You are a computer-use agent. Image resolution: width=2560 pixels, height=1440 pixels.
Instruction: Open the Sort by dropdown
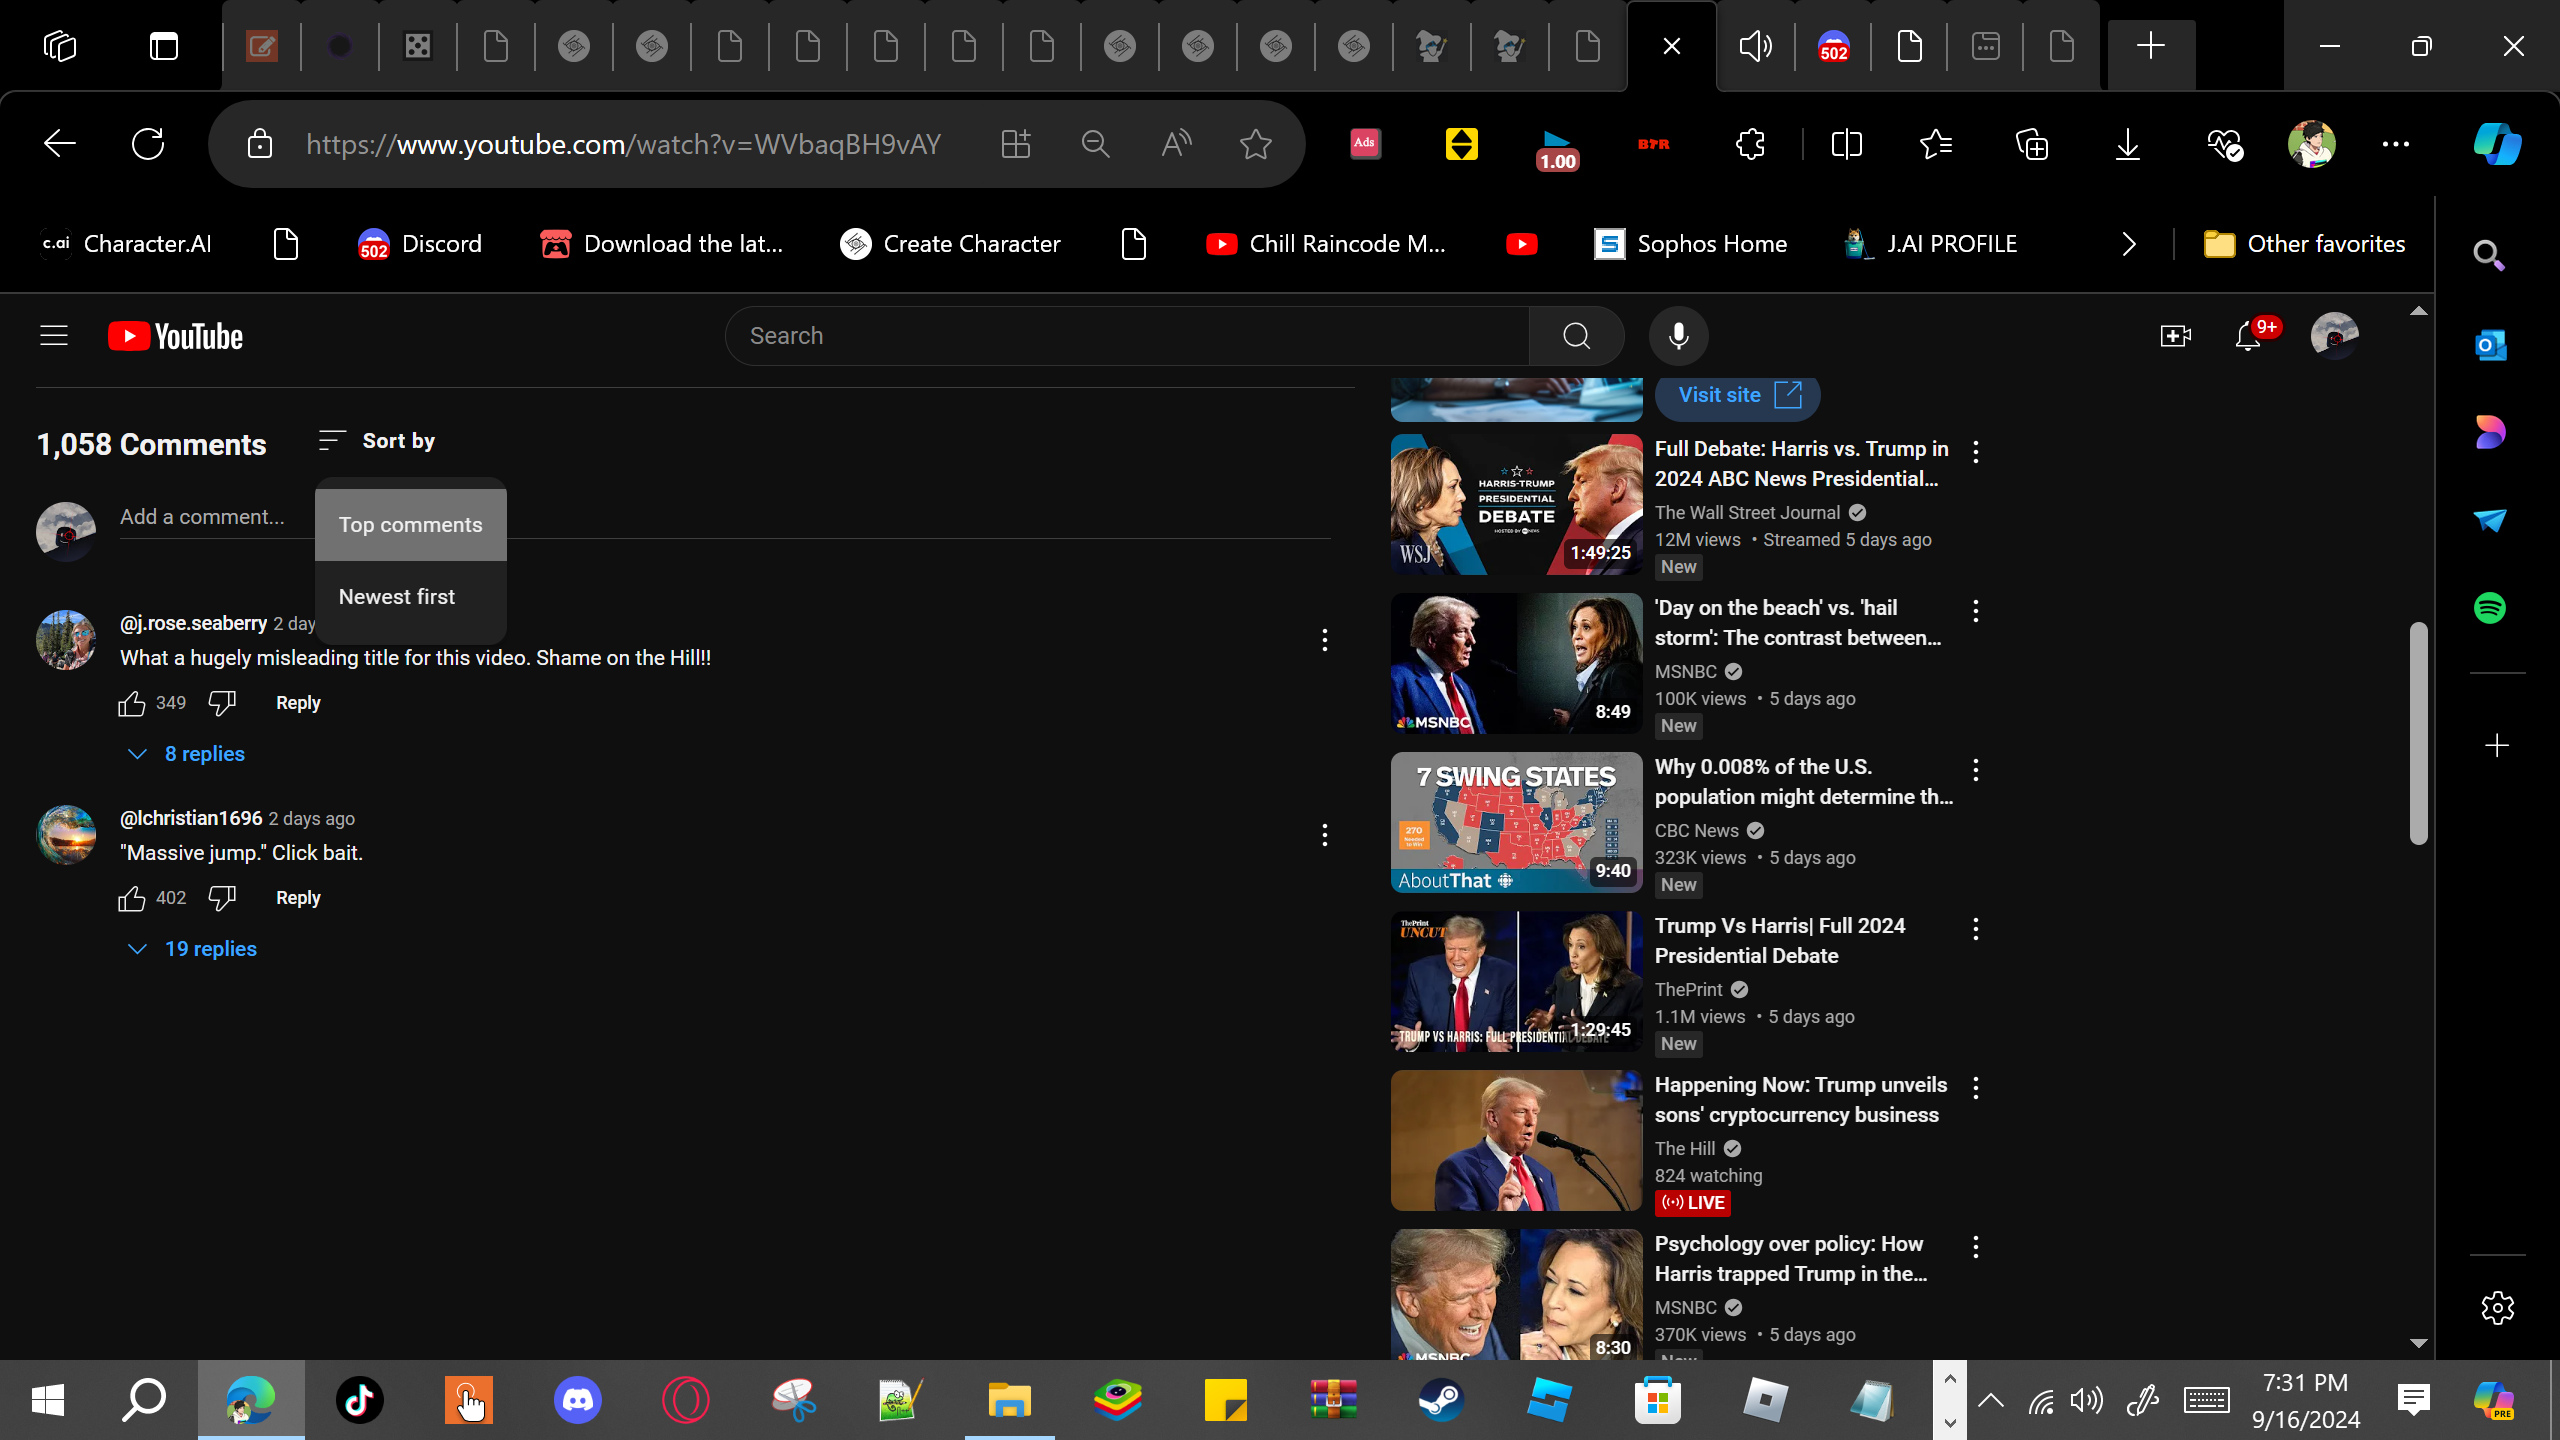(x=377, y=441)
